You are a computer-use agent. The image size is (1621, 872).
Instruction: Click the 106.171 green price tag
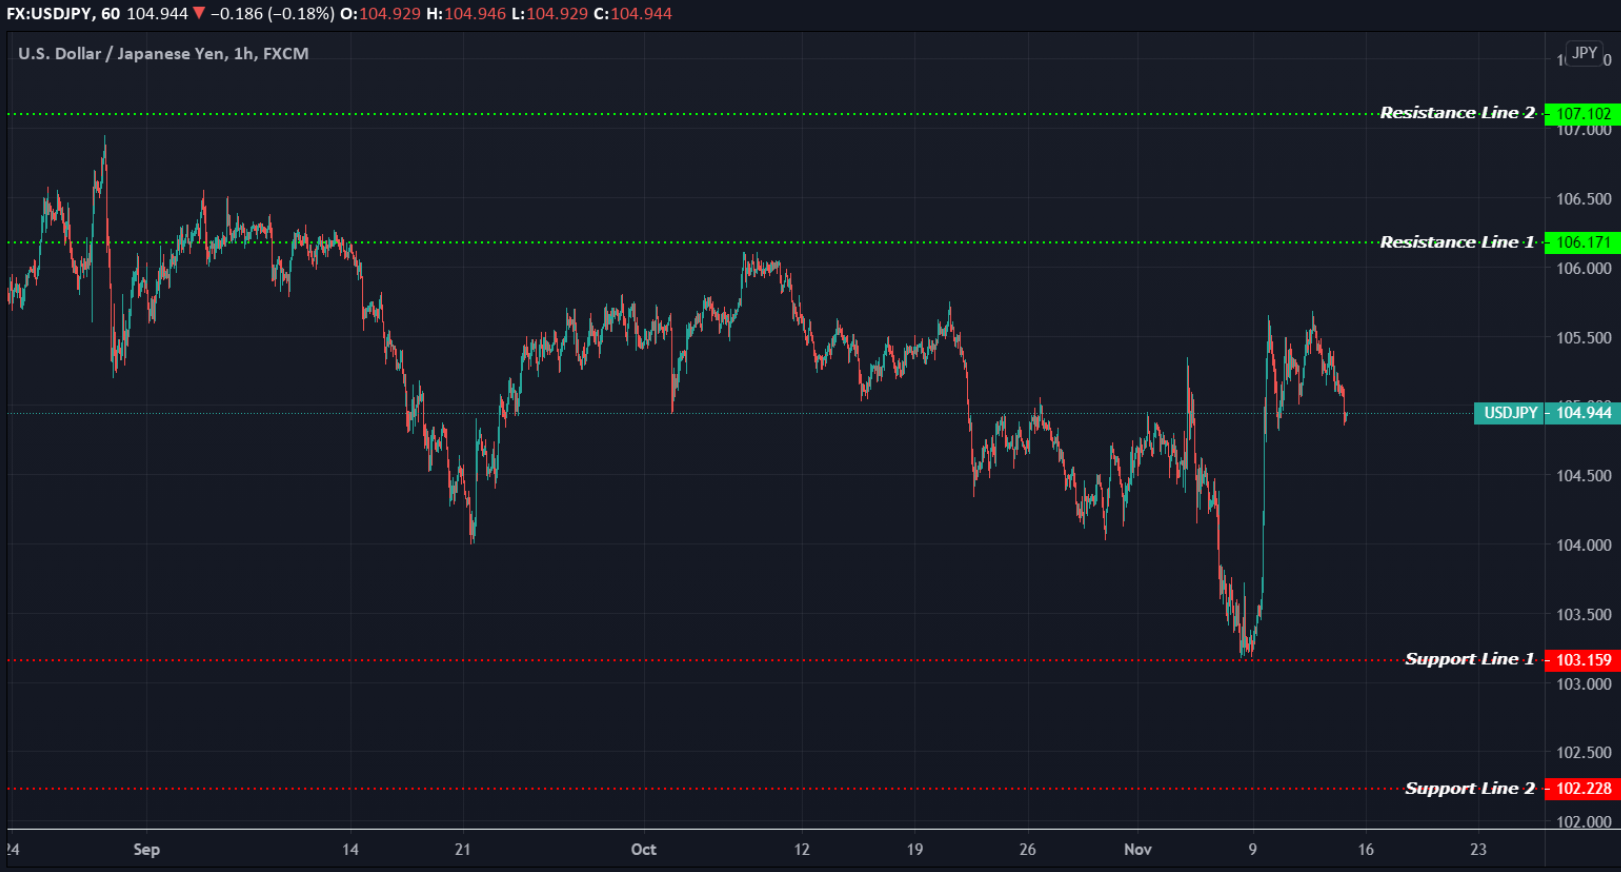tap(1583, 242)
